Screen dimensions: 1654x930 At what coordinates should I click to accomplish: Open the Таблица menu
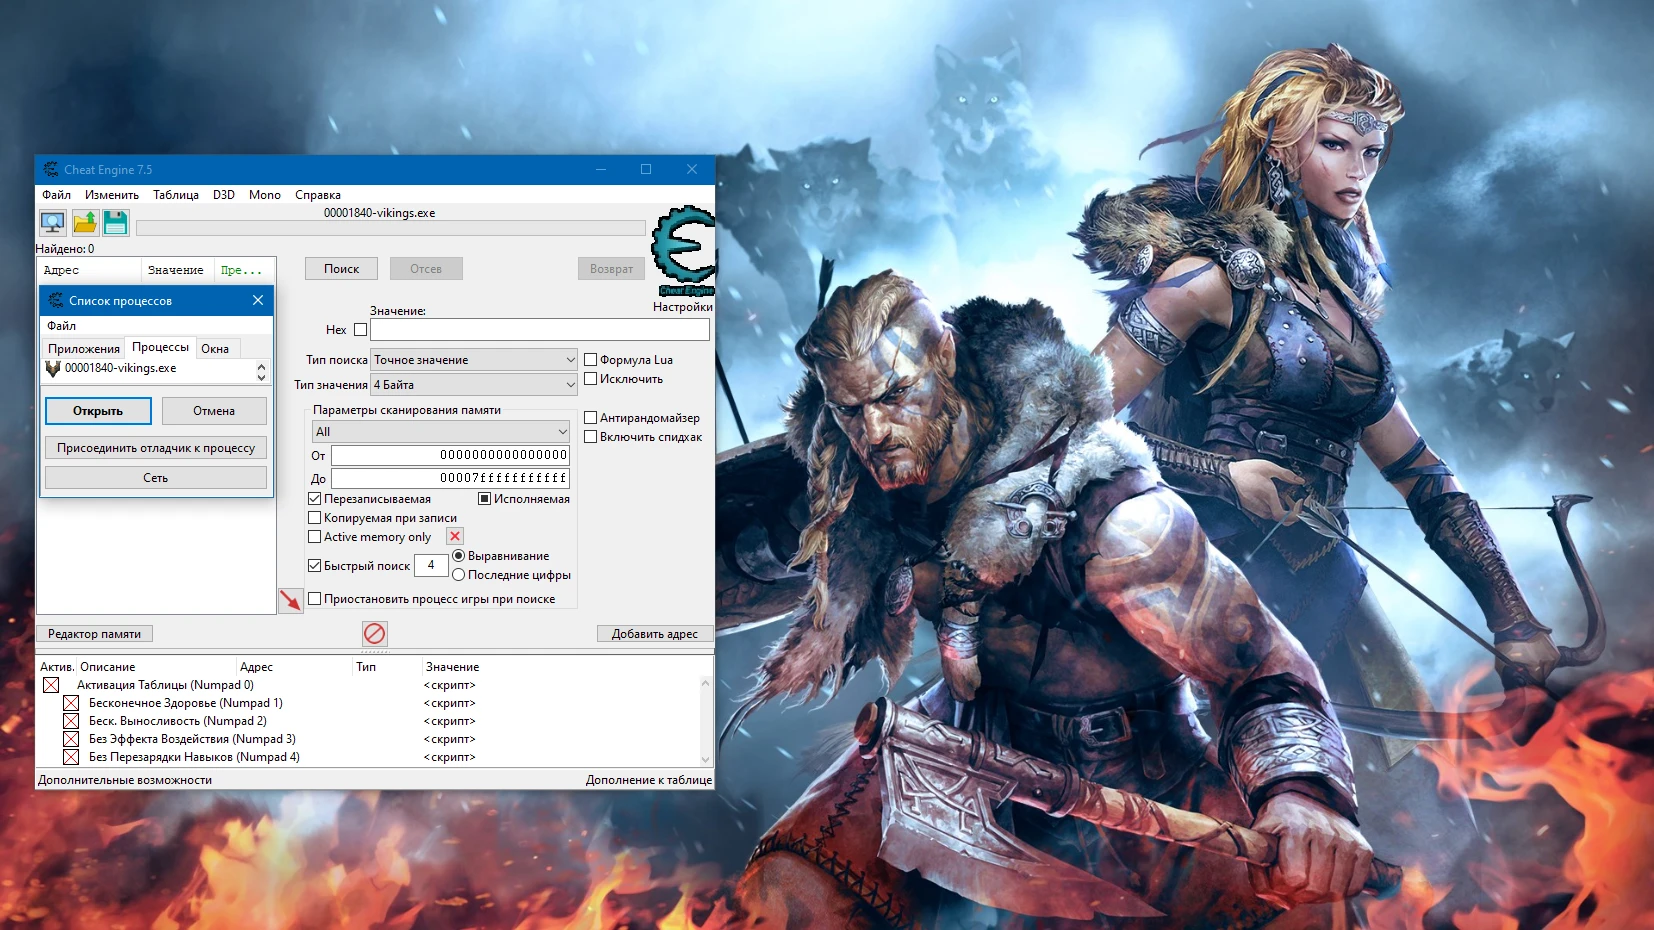coord(176,194)
